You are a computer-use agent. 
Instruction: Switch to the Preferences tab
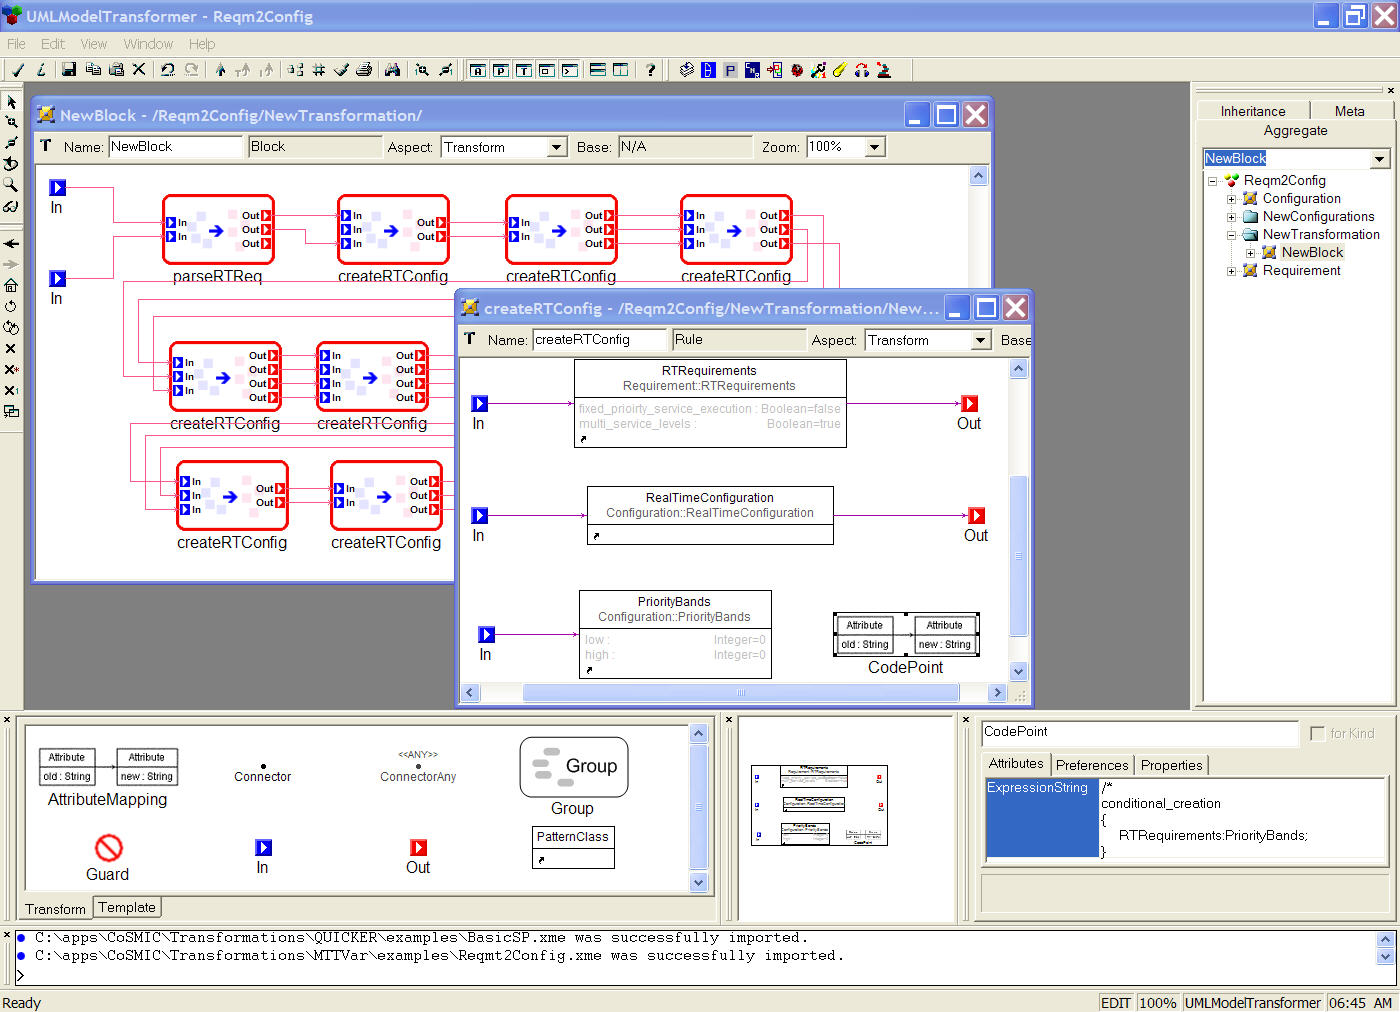(1091, 765)
